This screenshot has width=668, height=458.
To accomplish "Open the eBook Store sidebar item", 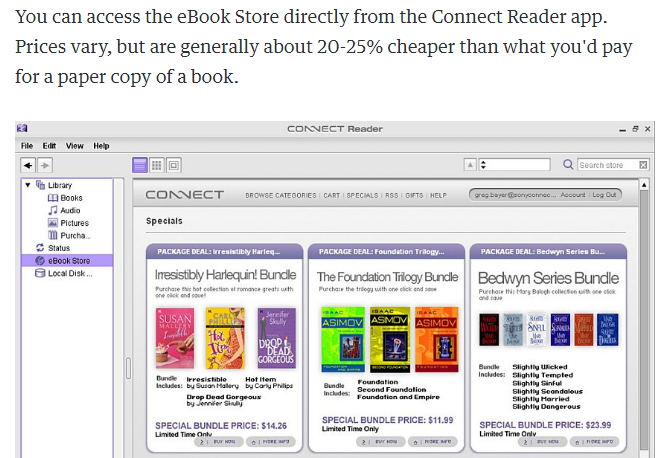I will (67, 261).
